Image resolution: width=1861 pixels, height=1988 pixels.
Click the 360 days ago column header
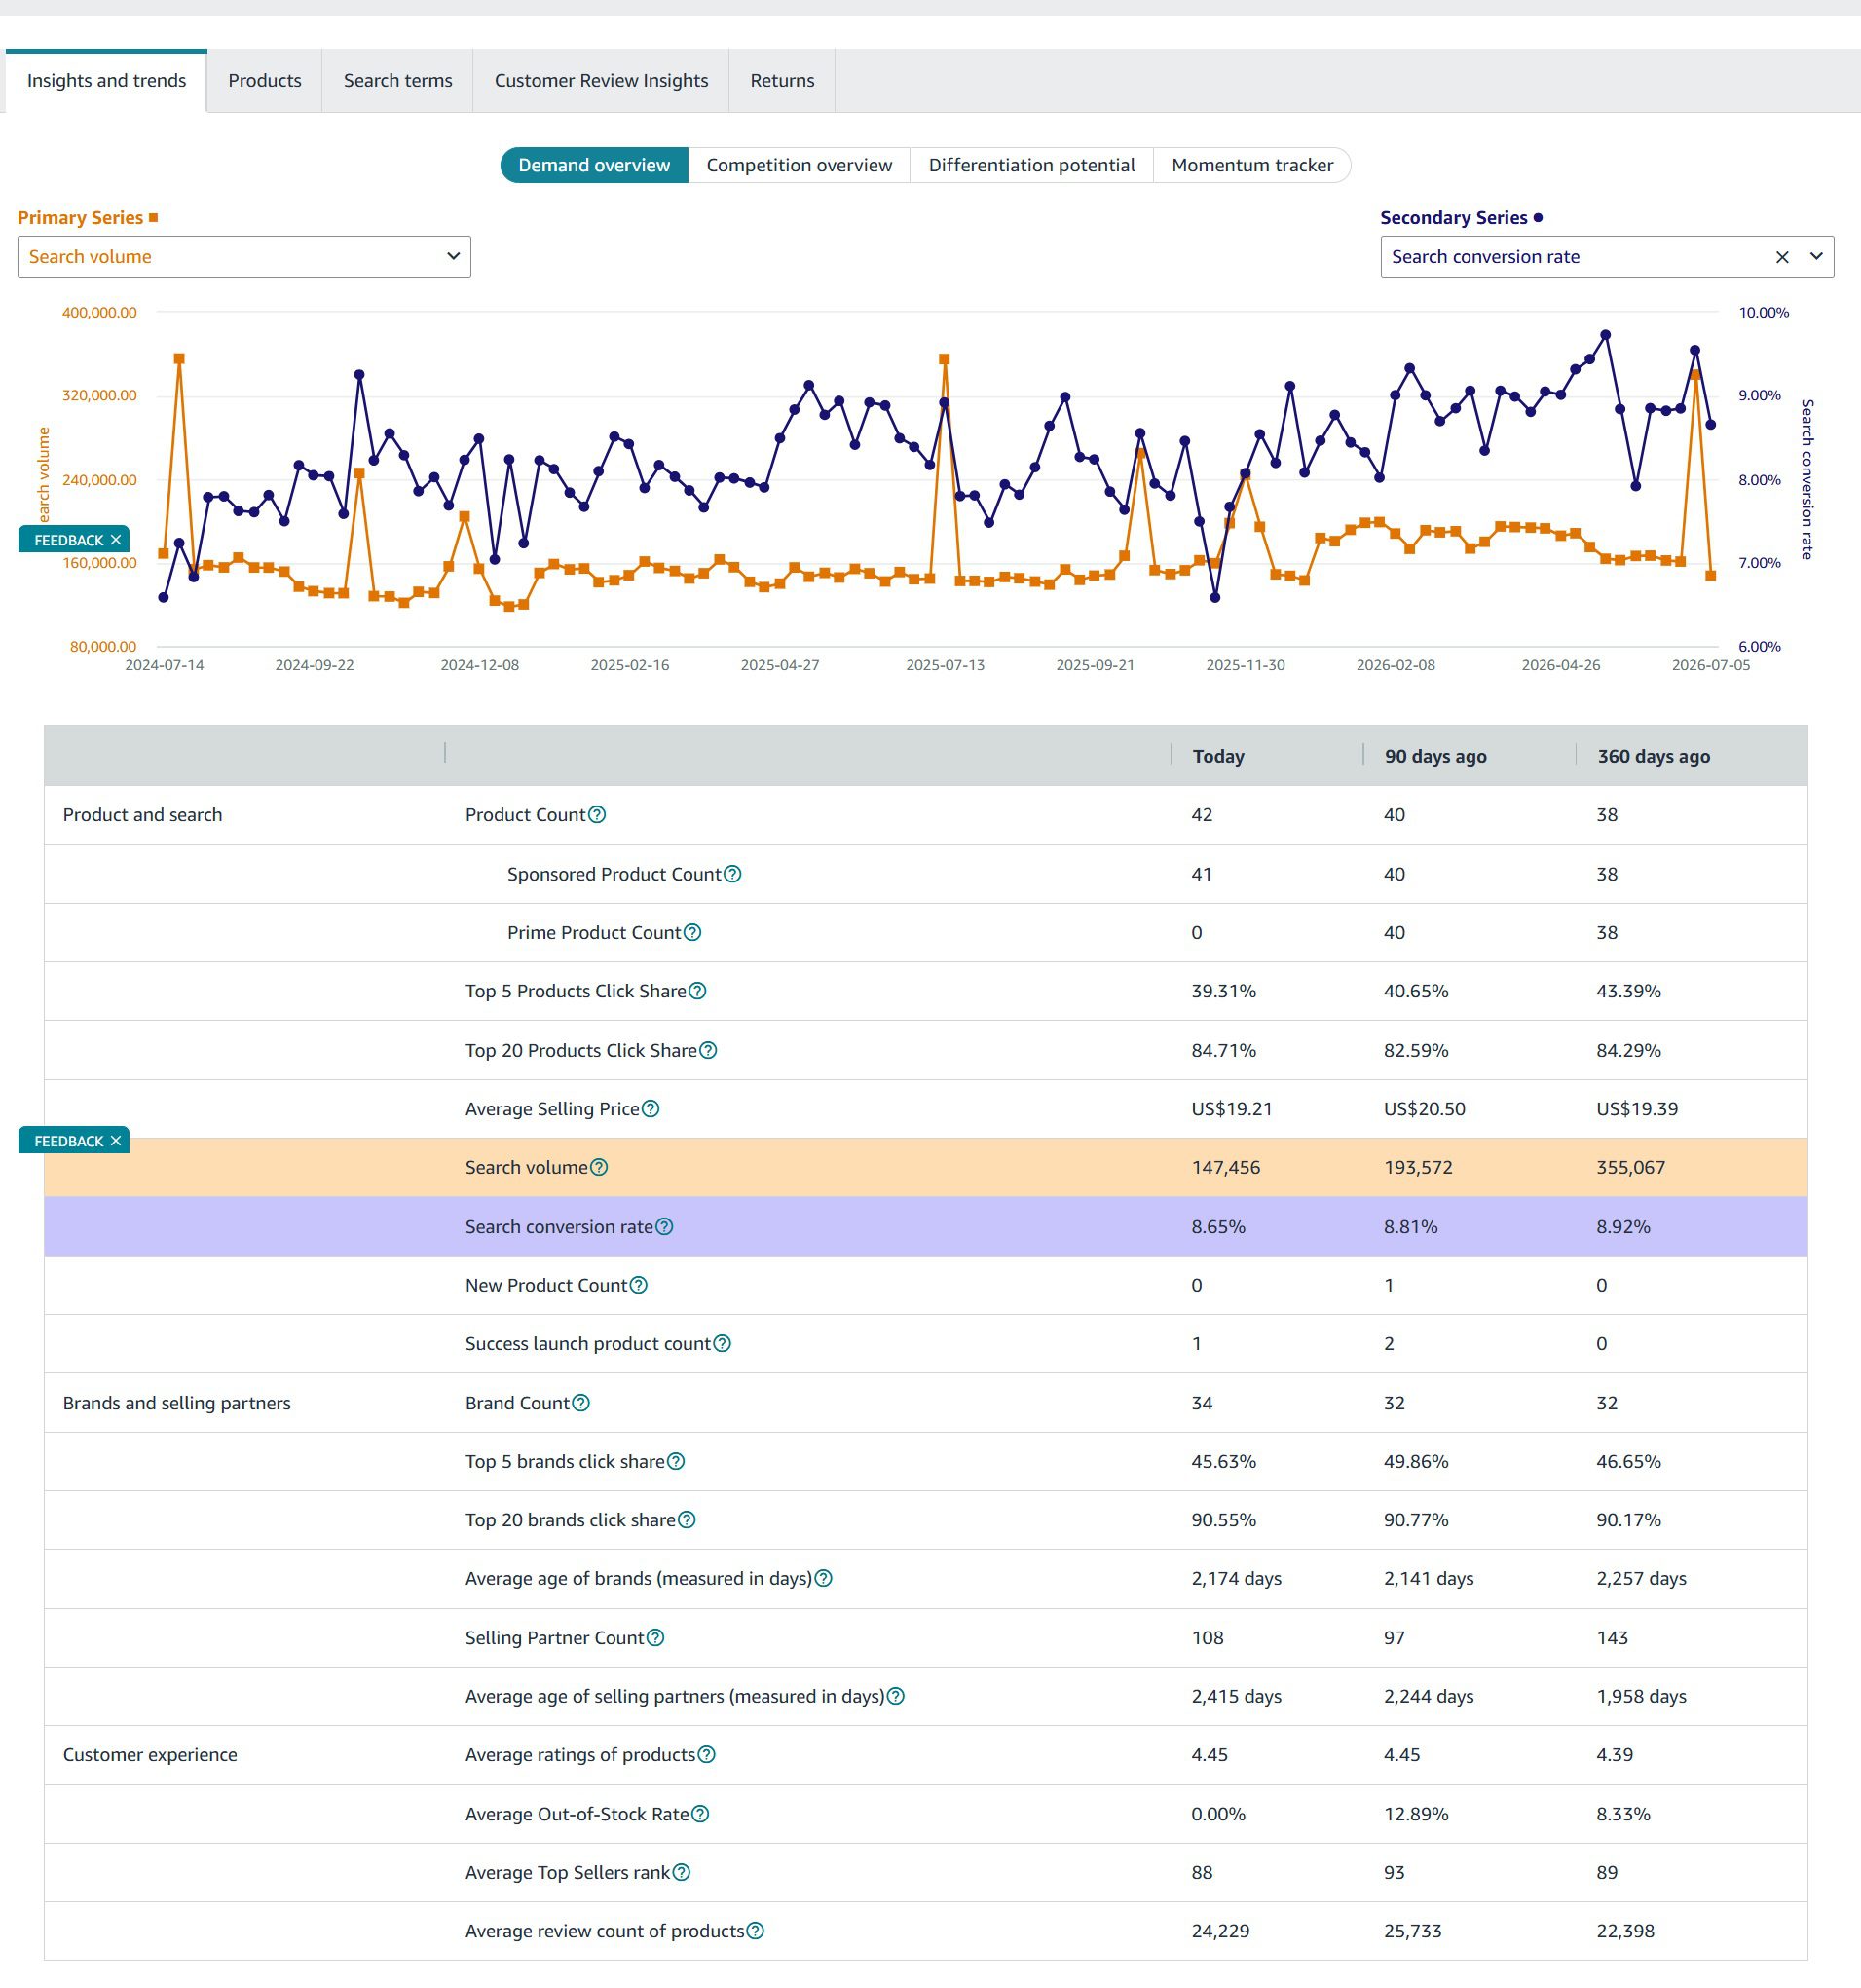point(1653,756)
